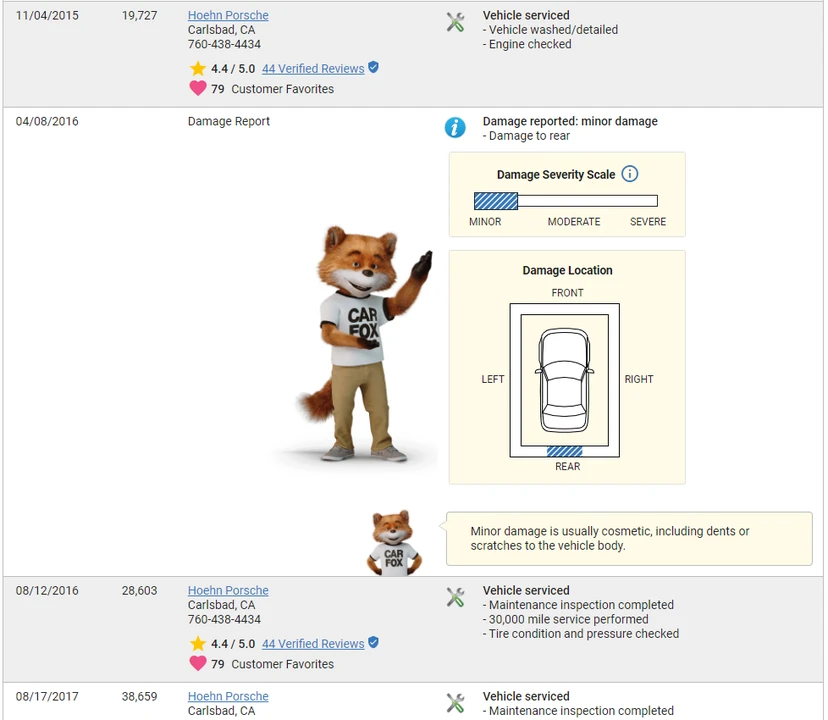Click the mileage value 38,659
The width and height of the screenshot is (828, 720).
(139, 696)
